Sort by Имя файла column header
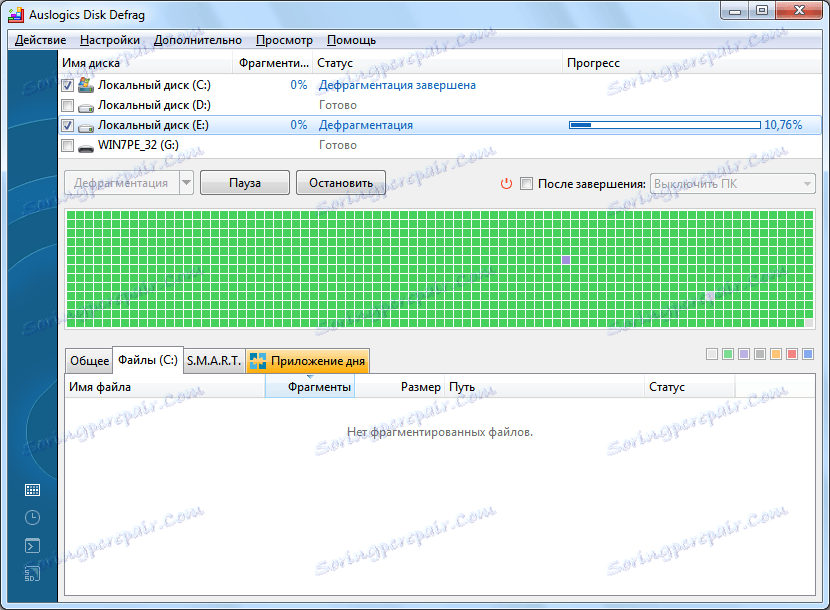The height and width of the screenshot is (610, 830). tap(165, 387)
